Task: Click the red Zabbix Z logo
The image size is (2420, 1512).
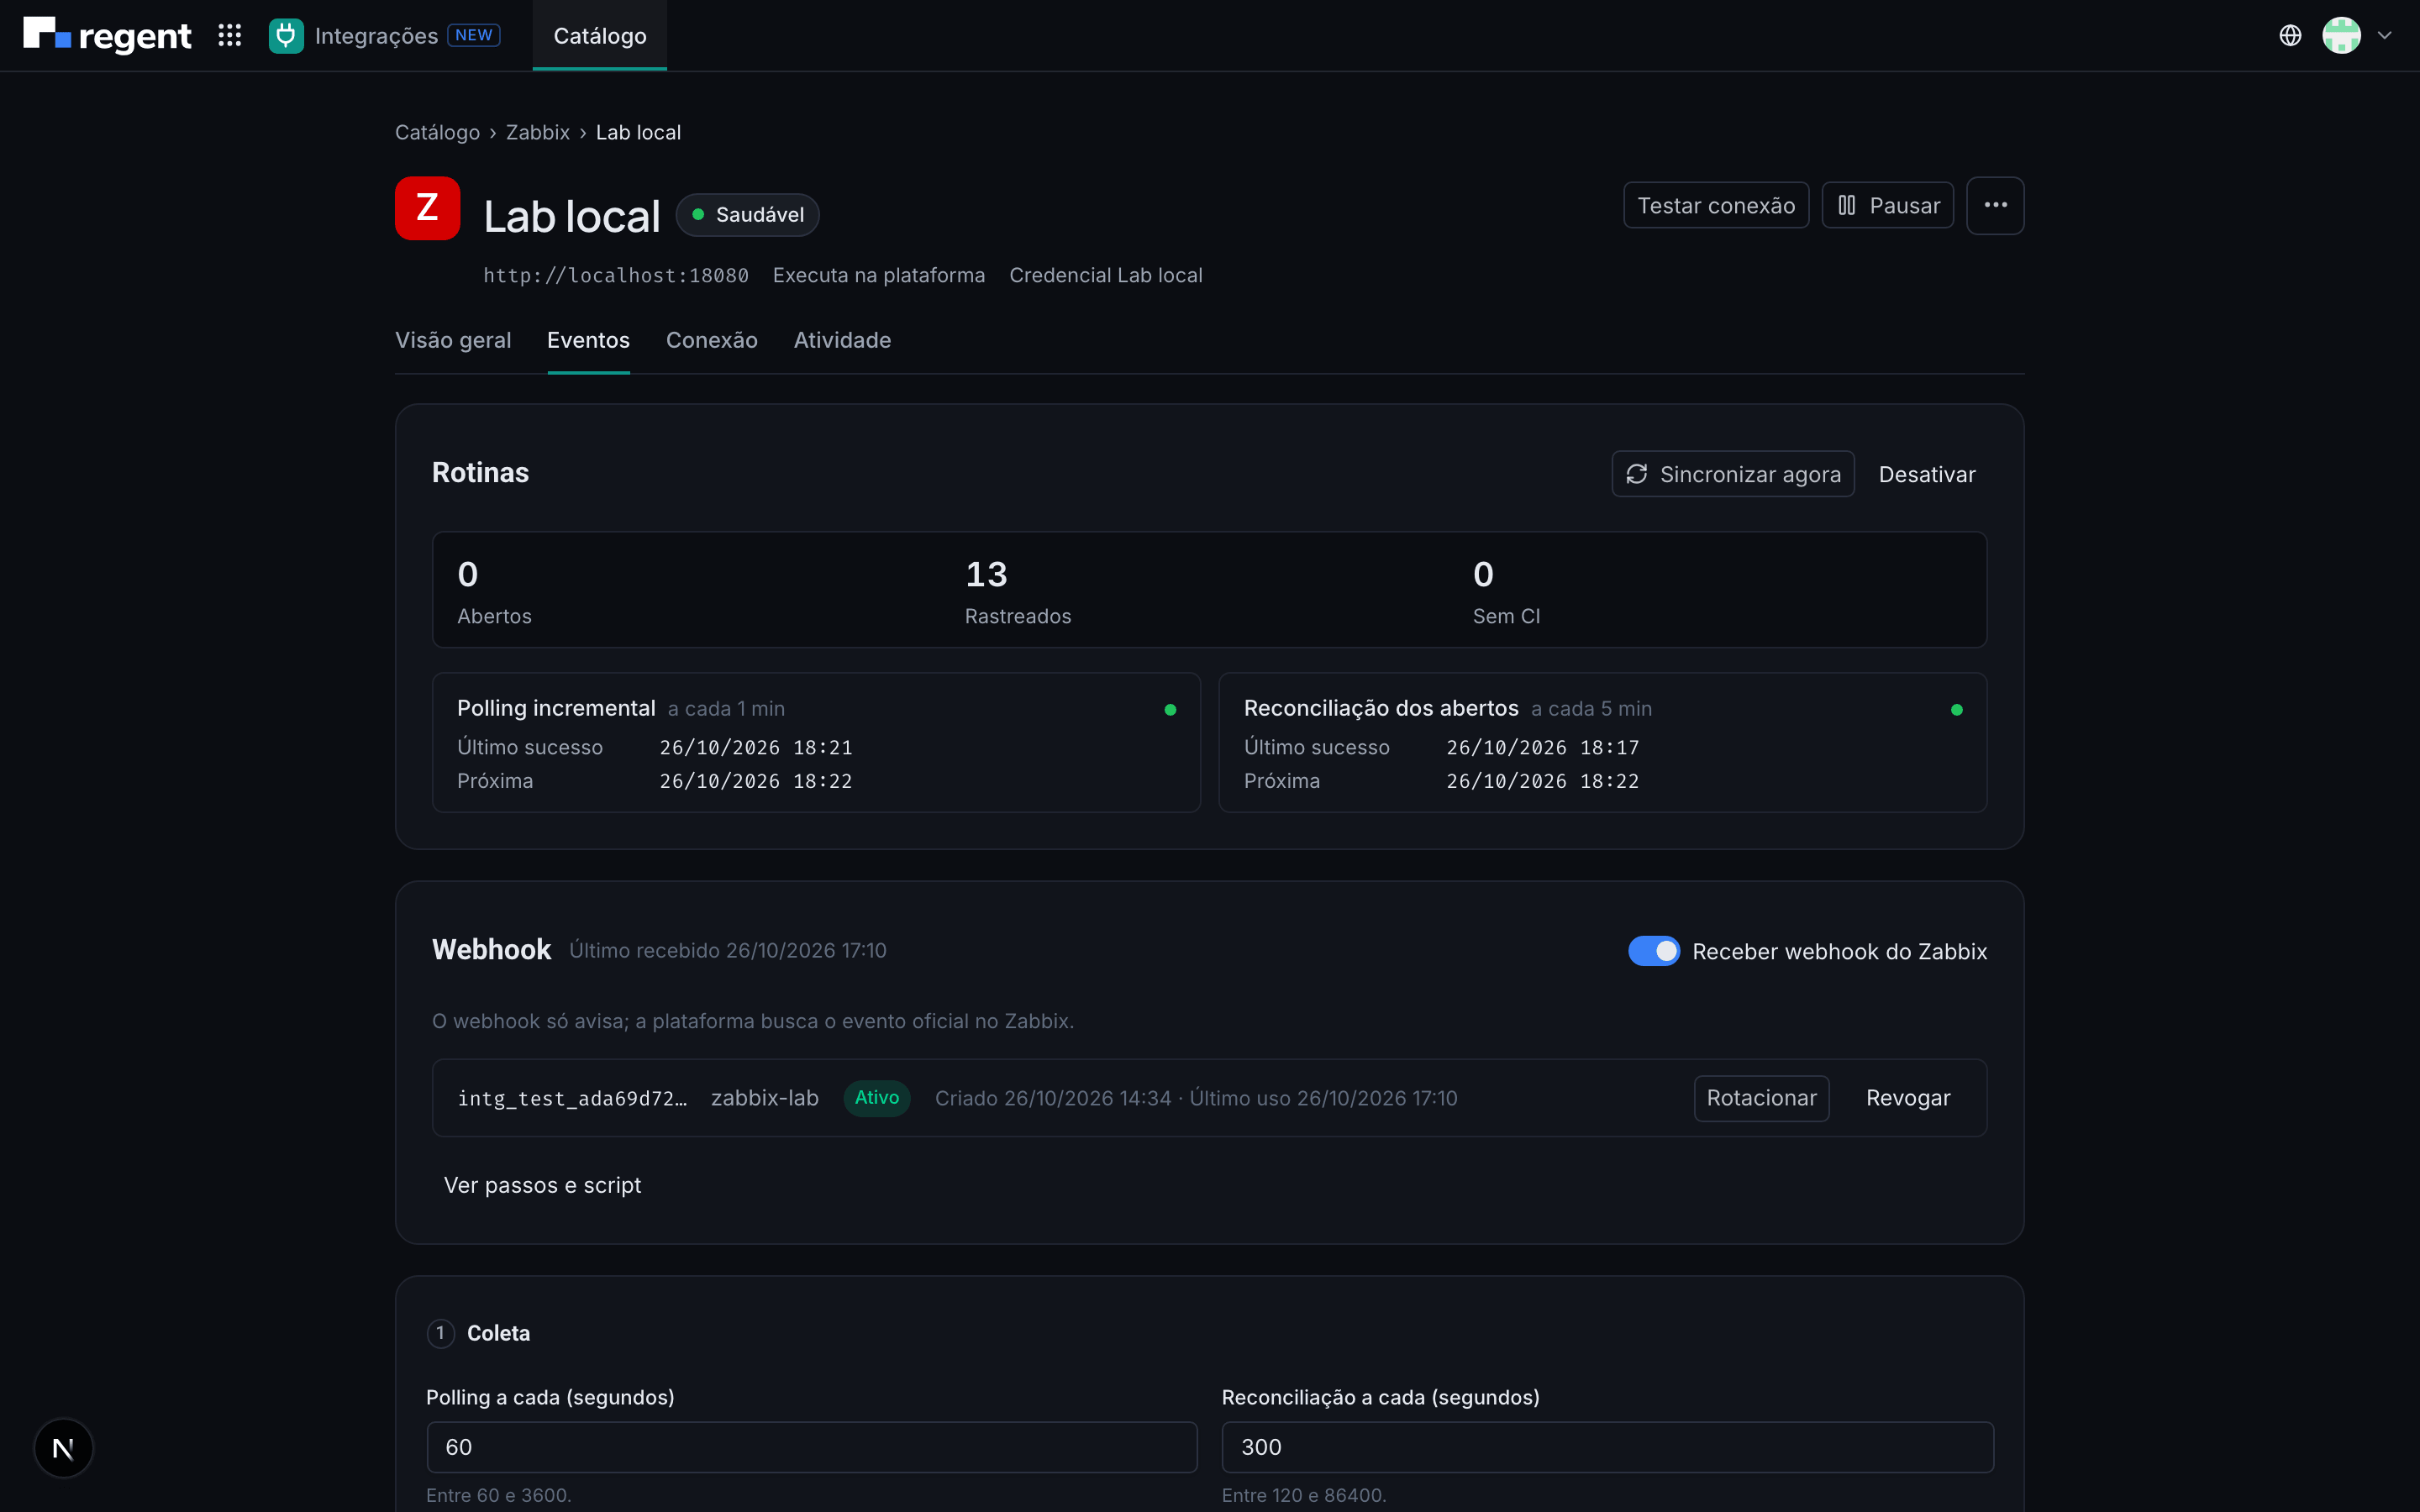Action: (427, 208)
